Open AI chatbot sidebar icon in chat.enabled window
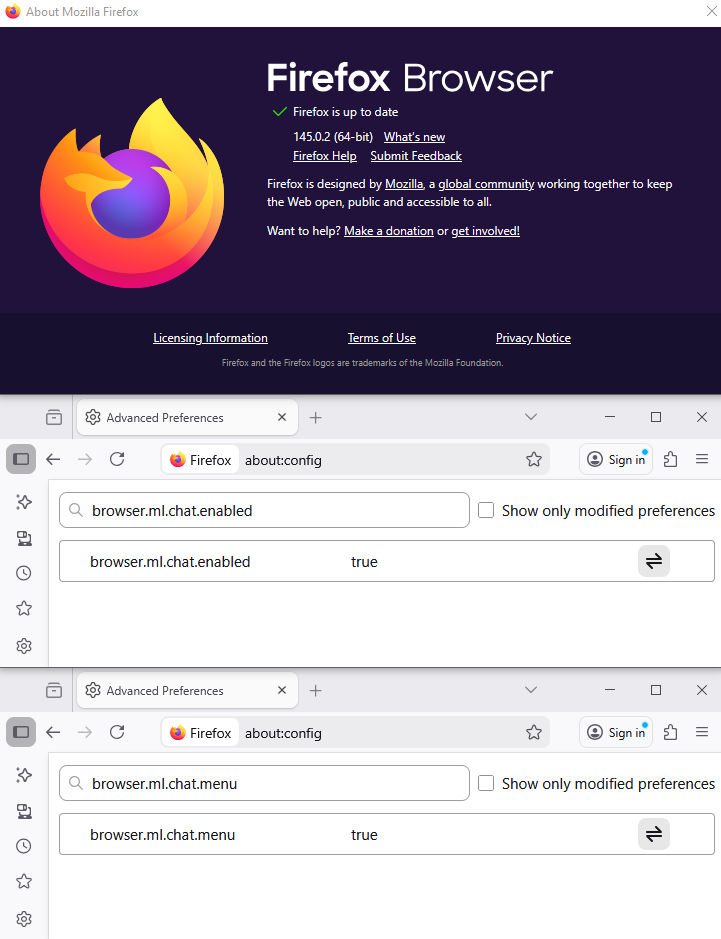This screenshot has height=939, width=721. pos(24,502)
